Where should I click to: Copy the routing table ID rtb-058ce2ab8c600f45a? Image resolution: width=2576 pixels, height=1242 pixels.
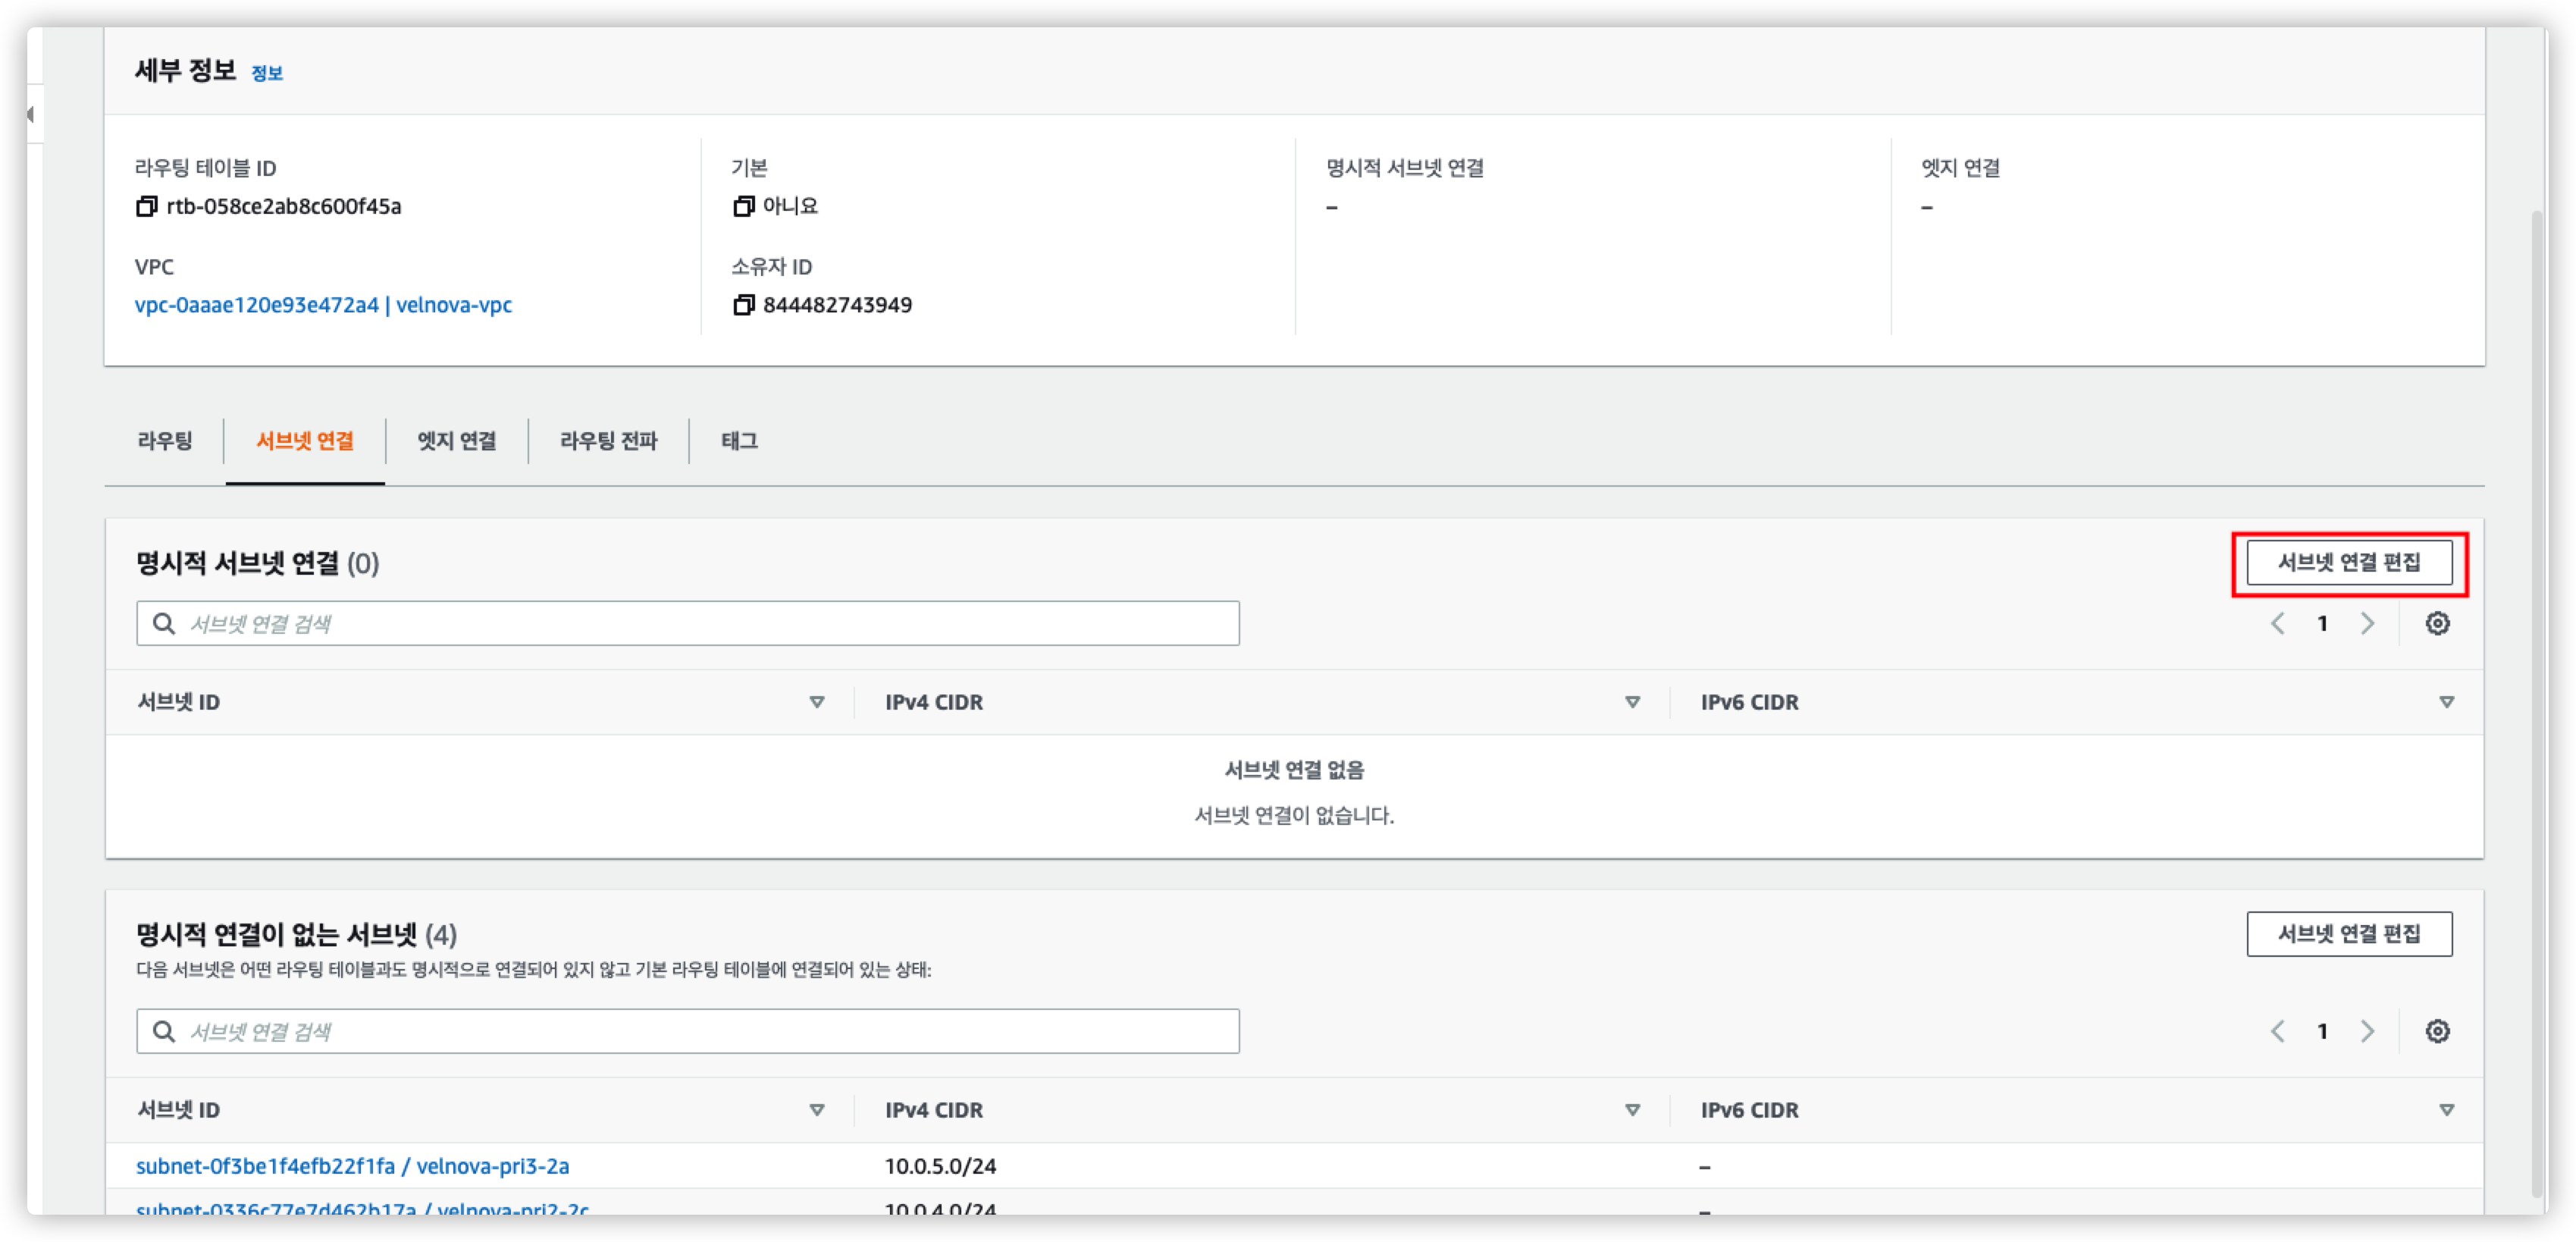coord(146,206)
